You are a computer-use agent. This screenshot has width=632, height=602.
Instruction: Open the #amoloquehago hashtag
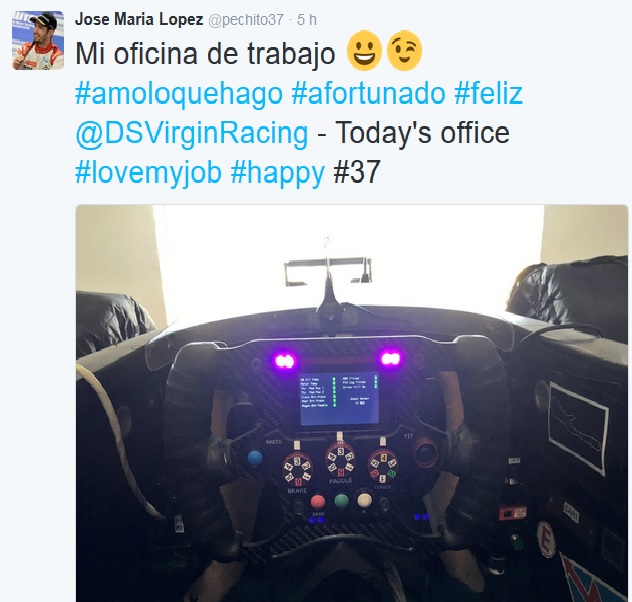[179, 94]
